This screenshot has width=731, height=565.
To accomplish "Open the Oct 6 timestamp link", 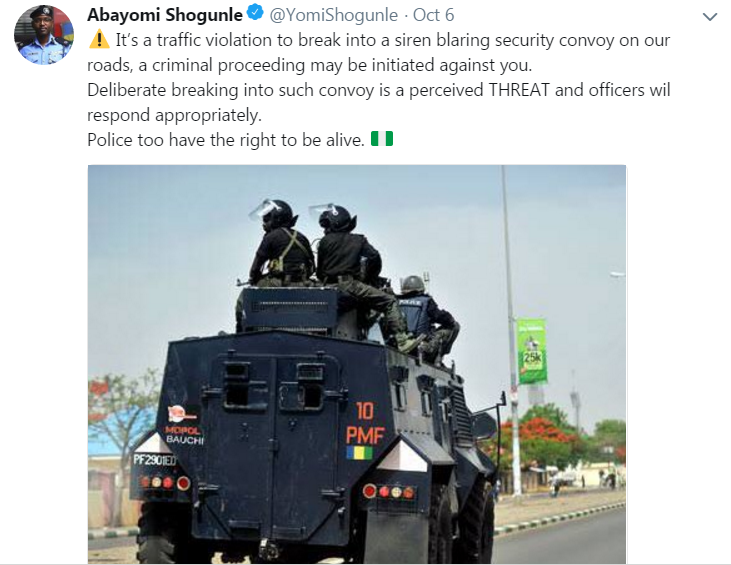I will pyautogui.click(x=434, y=15).
